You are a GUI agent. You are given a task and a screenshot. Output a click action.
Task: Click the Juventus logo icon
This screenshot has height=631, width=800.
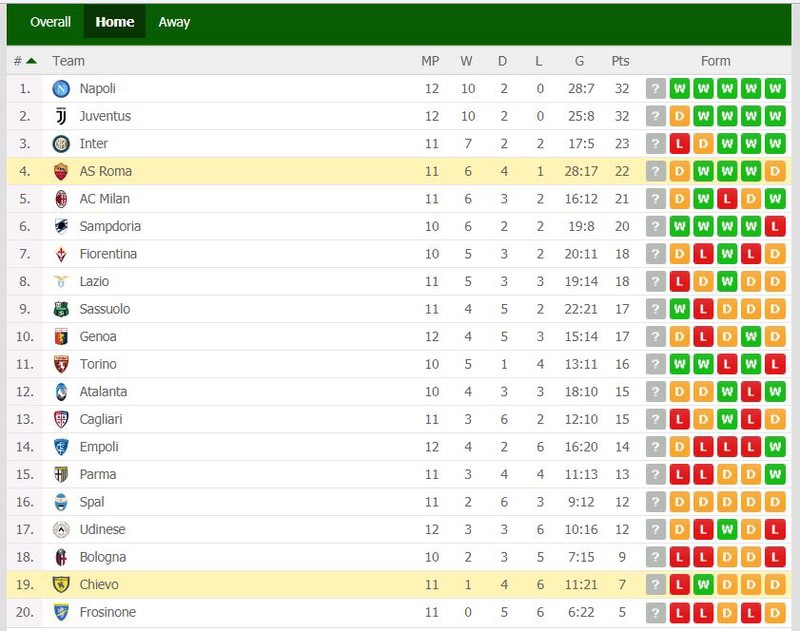(x=61, y=116)
